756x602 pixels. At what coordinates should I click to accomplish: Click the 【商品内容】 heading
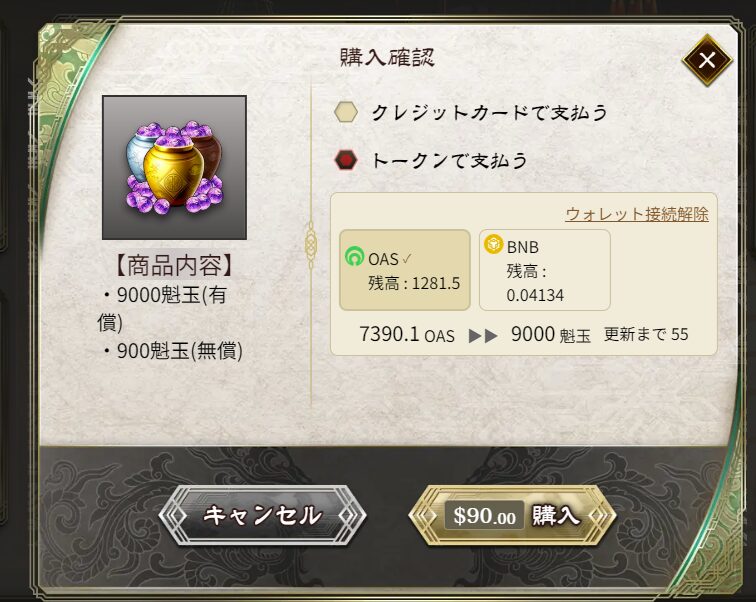point(175,266)
